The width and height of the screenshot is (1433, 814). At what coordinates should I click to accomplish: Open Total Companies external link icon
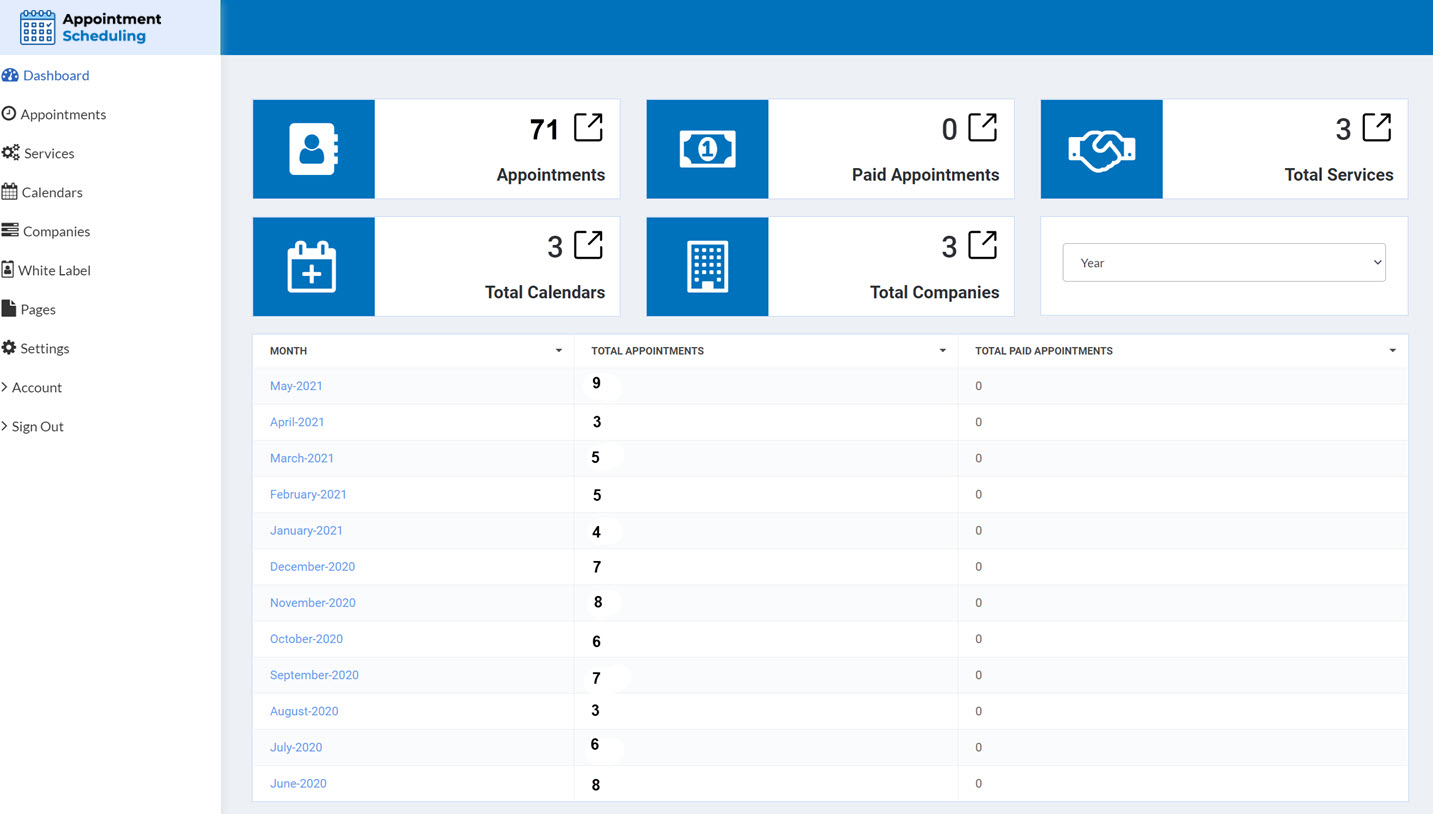pos(982,246)
